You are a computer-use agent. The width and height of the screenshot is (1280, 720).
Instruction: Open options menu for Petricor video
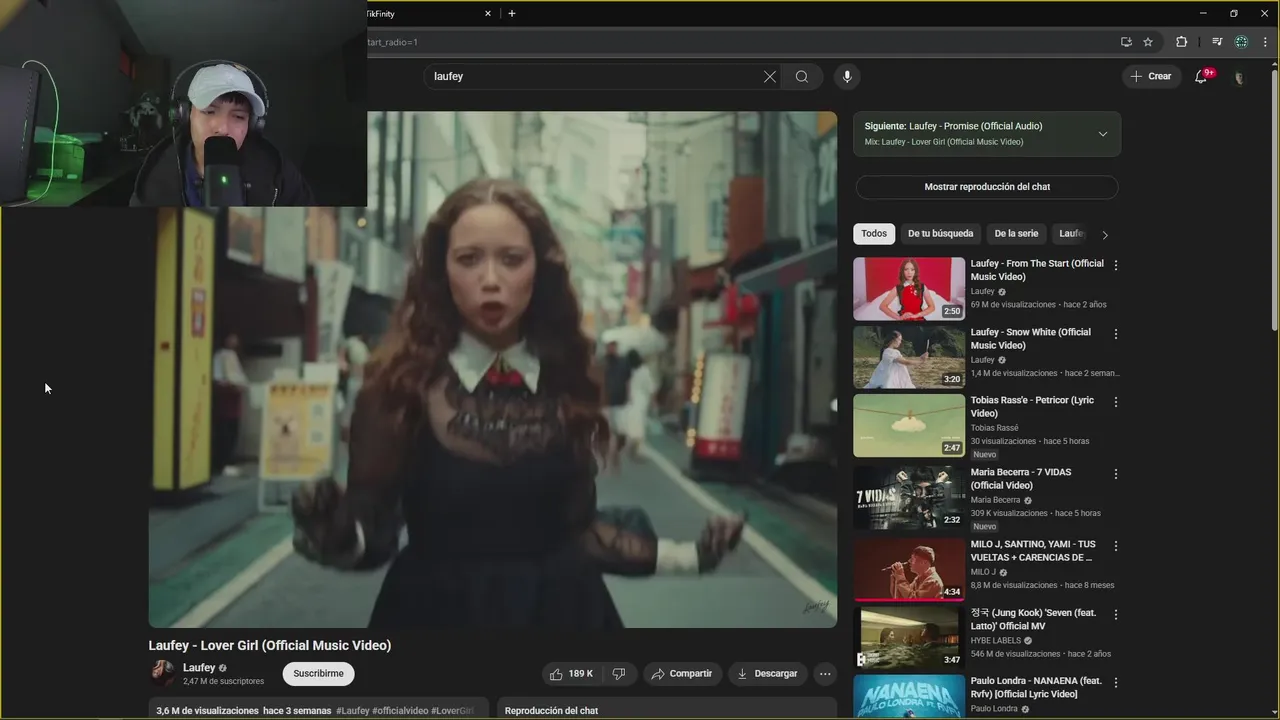[1116, 401]
